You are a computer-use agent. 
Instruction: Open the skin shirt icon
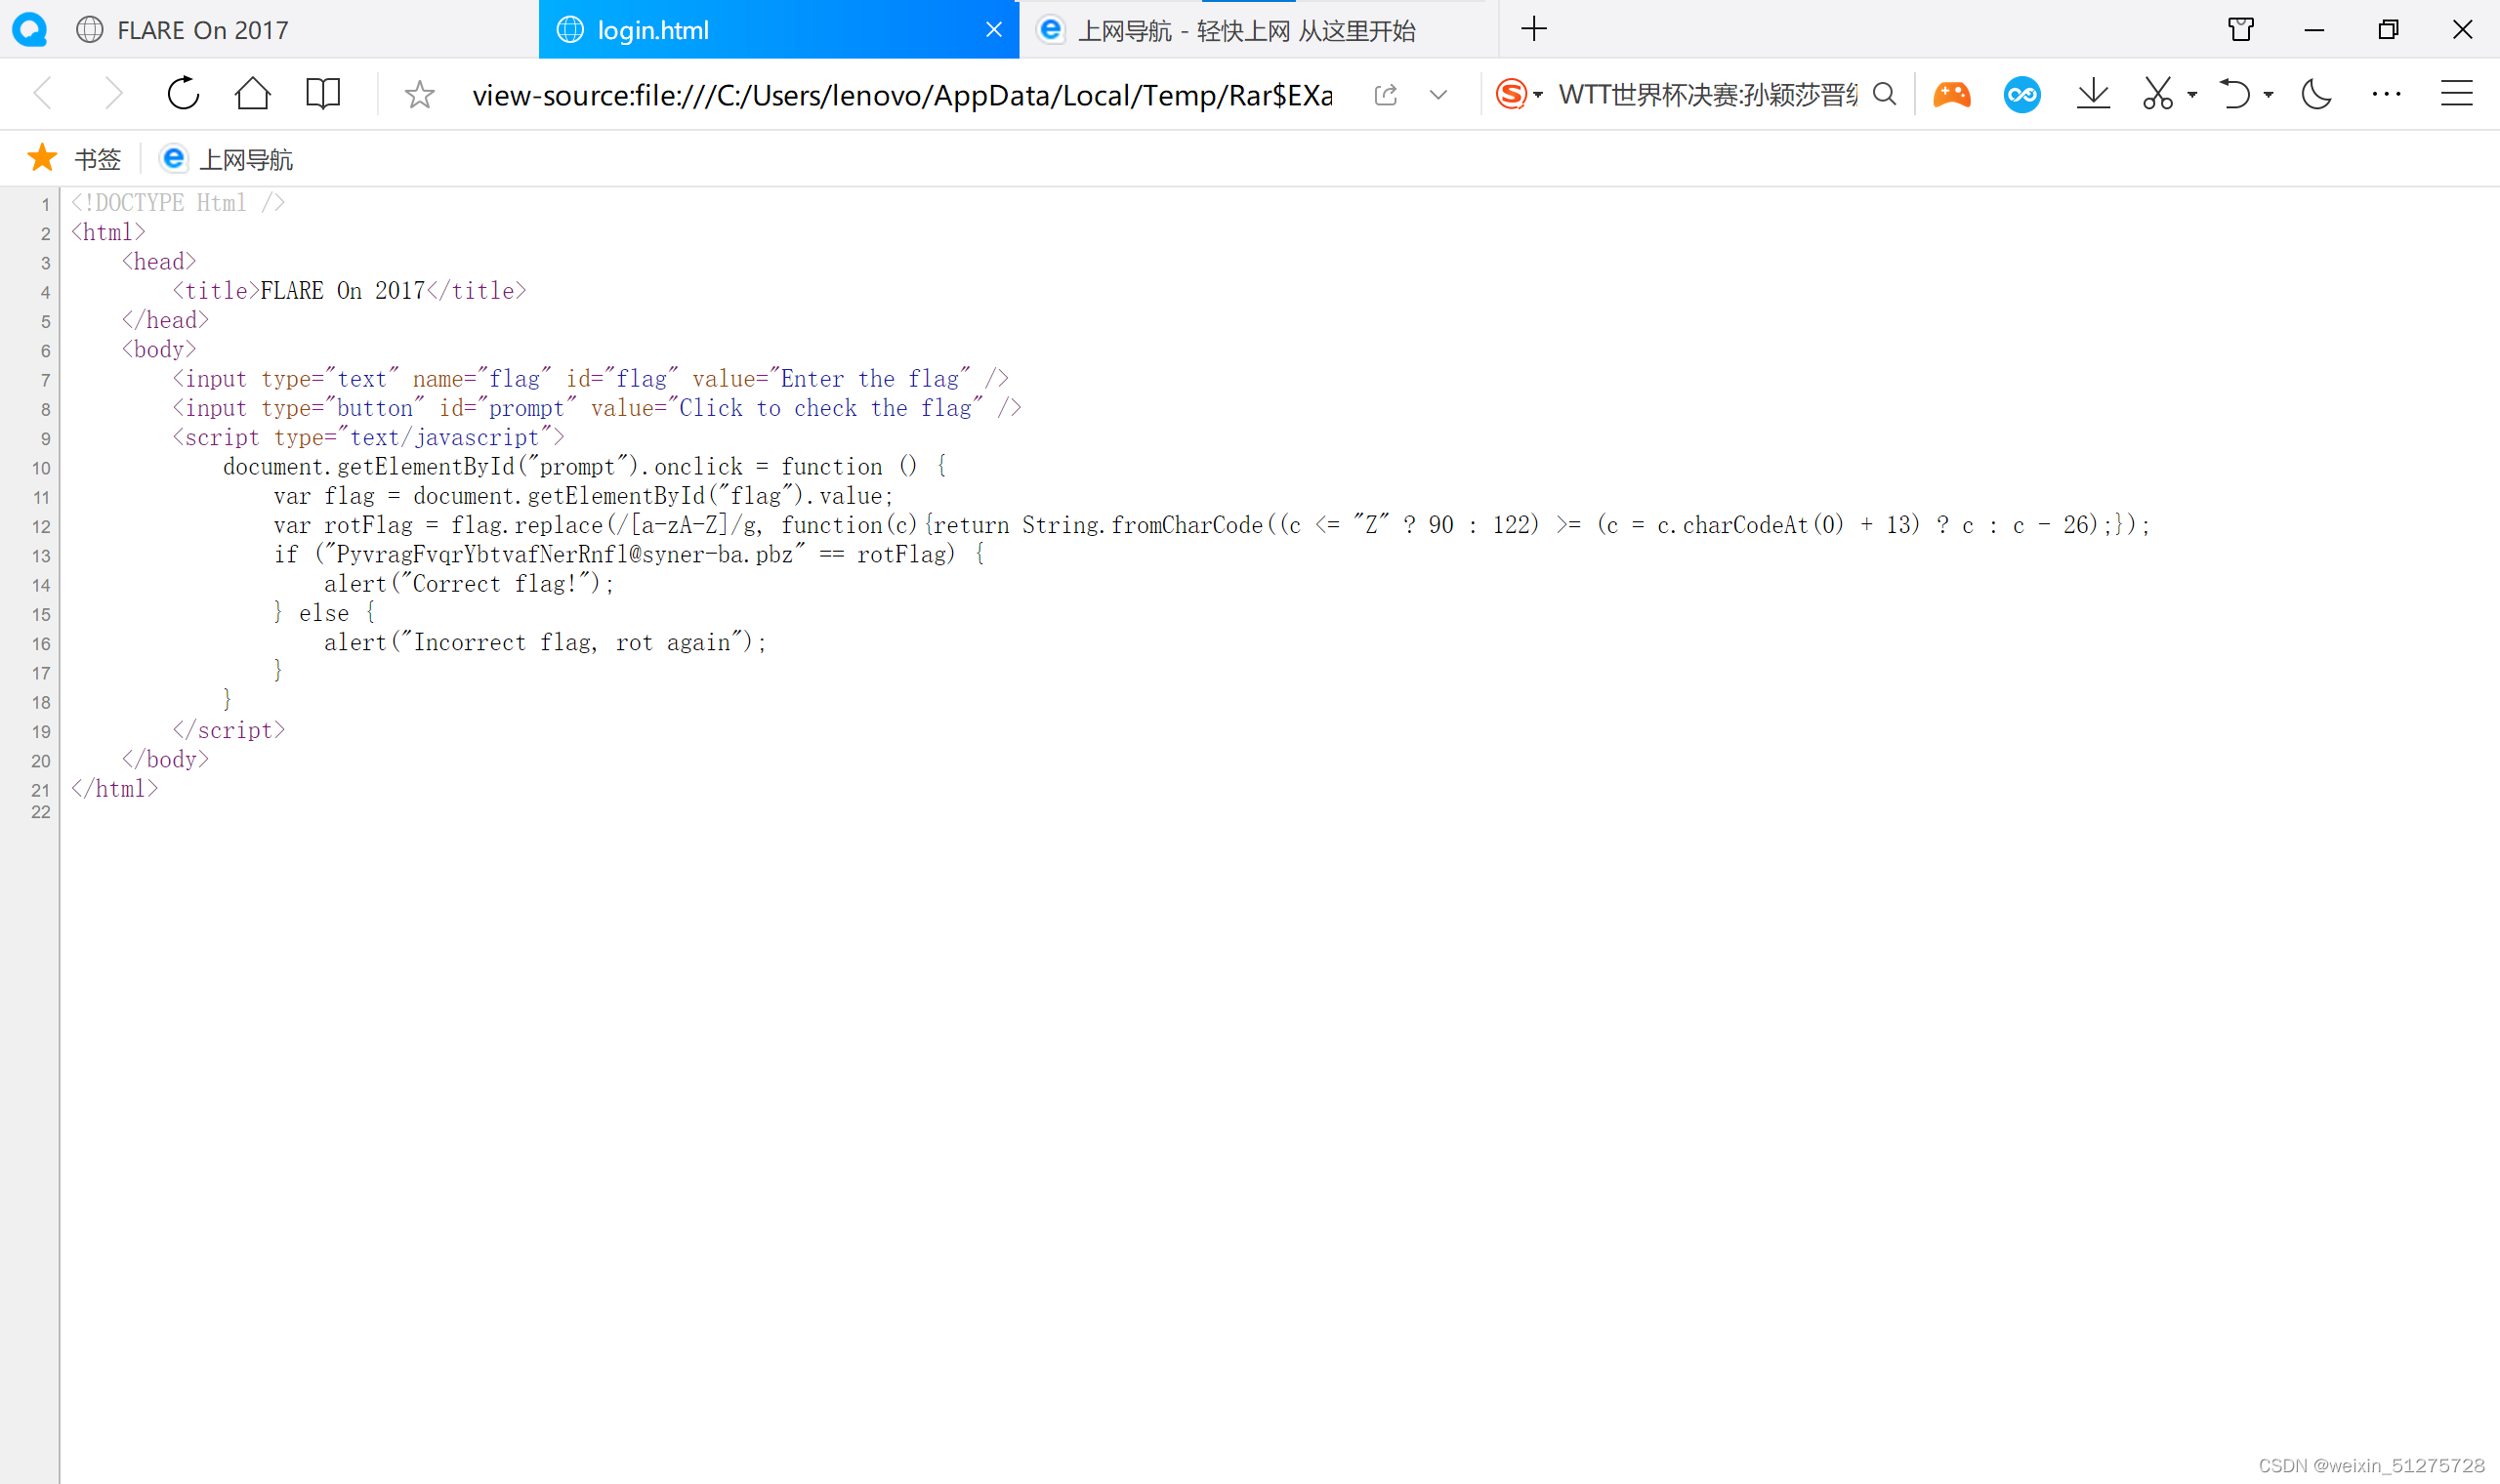[x=2241, y=29]
